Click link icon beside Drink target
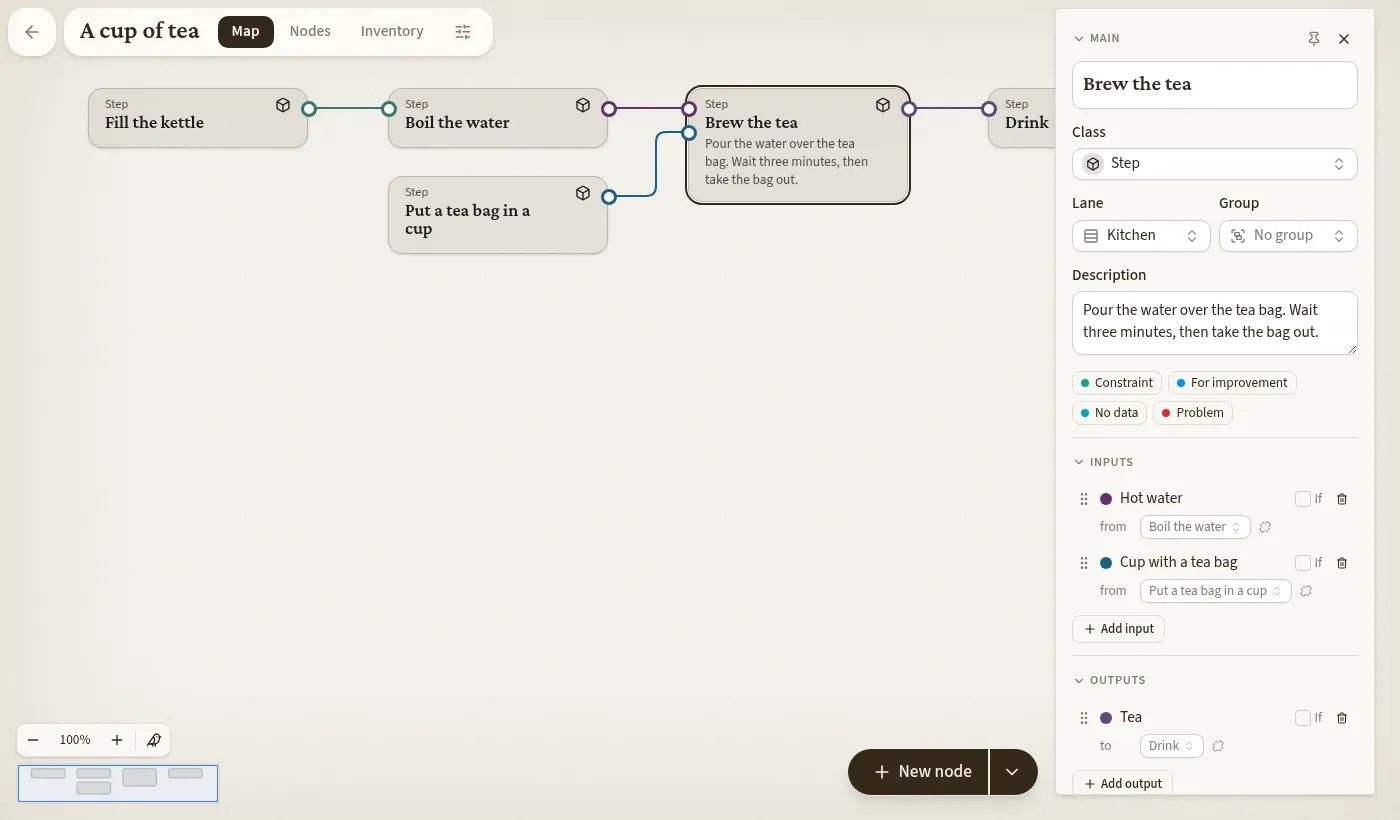The width and height of the screenshot is (1400, 820). pos(1217,746)
